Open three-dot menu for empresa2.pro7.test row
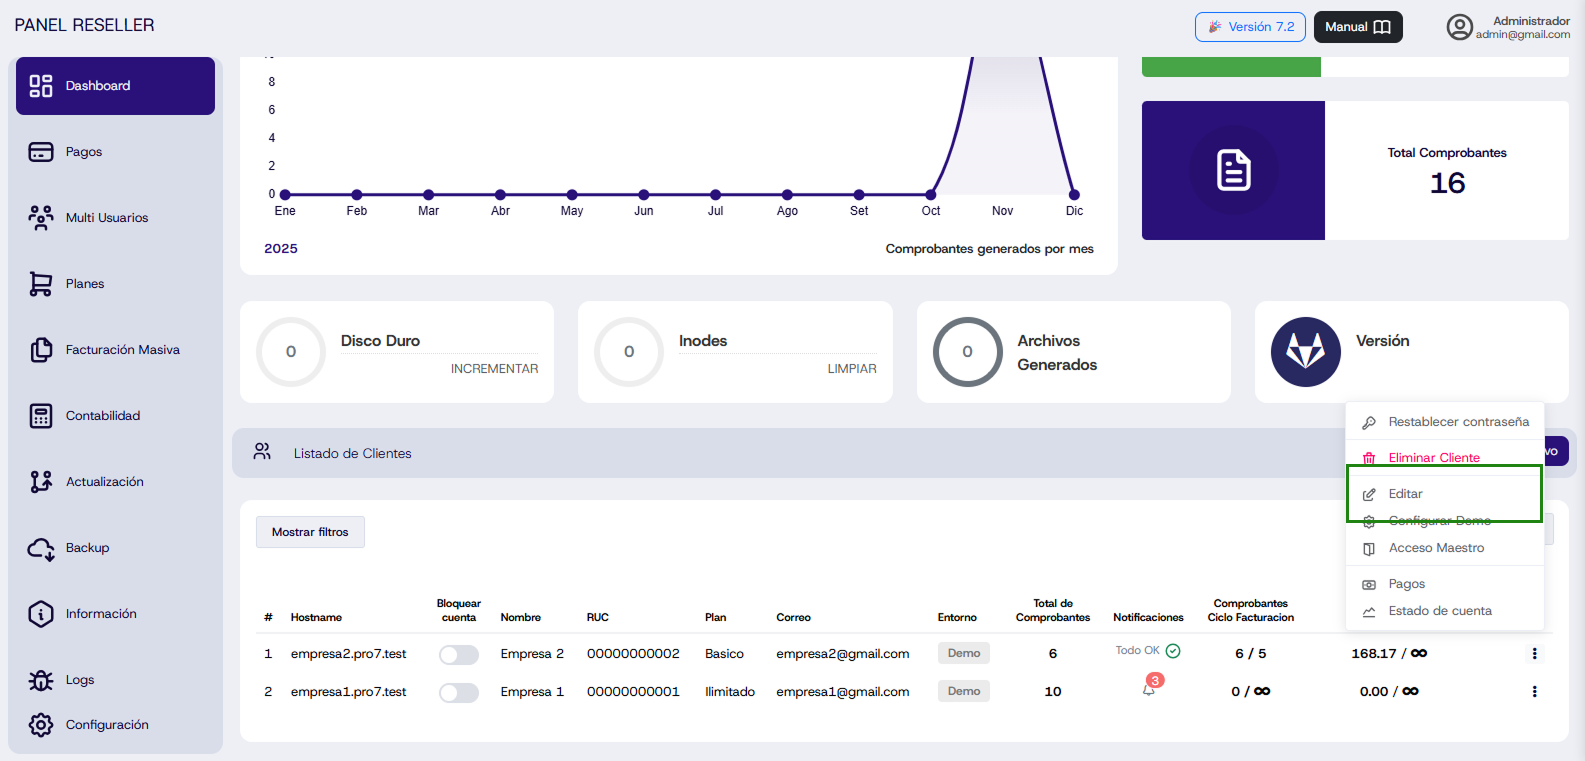This screenshot has width=1585, height=761. coord(1534,654)
